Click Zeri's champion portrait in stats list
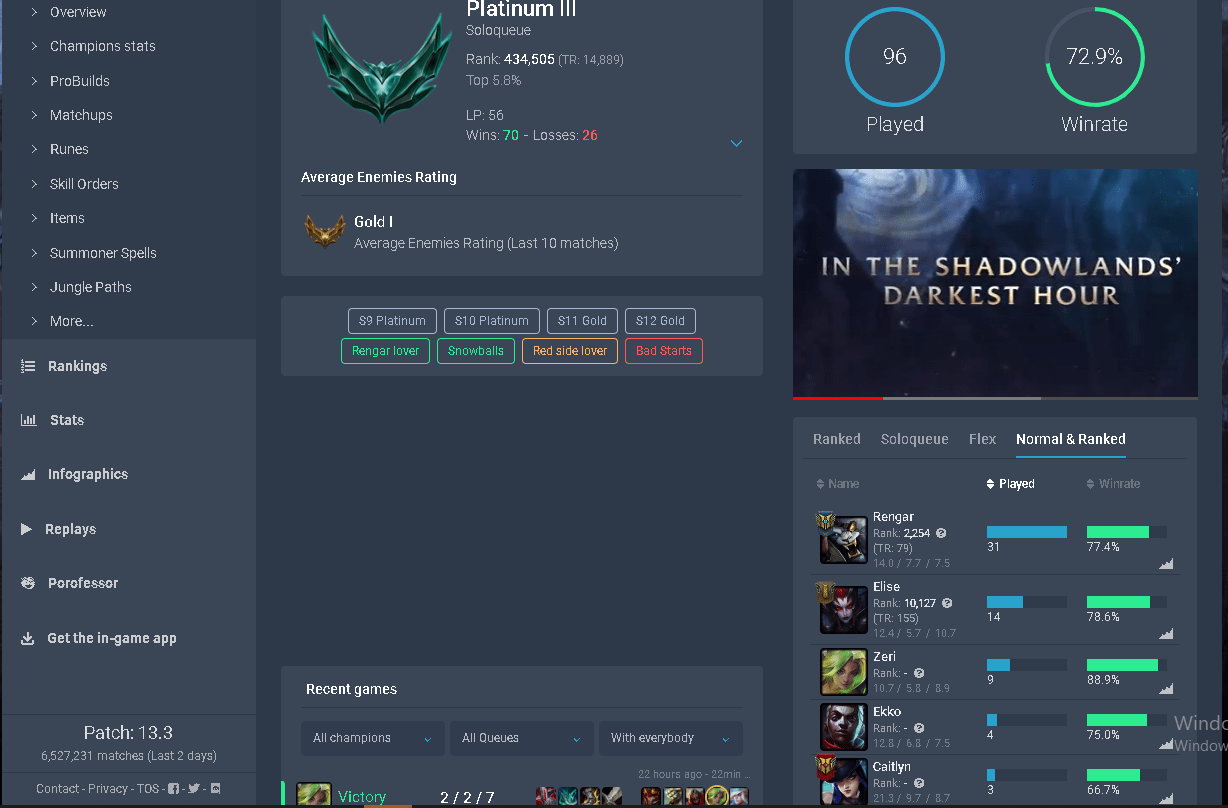1228x808 pixels. click(844, 672)
